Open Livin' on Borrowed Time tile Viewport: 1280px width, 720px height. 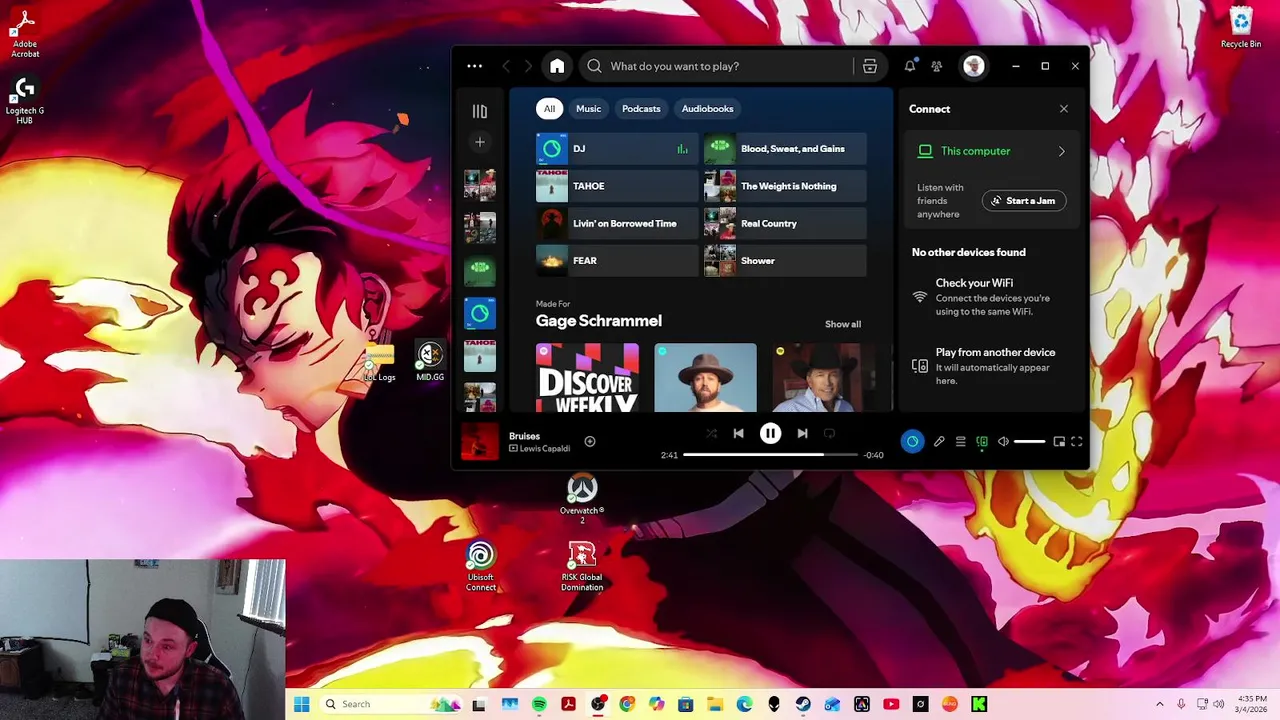(x=617, y=223)
